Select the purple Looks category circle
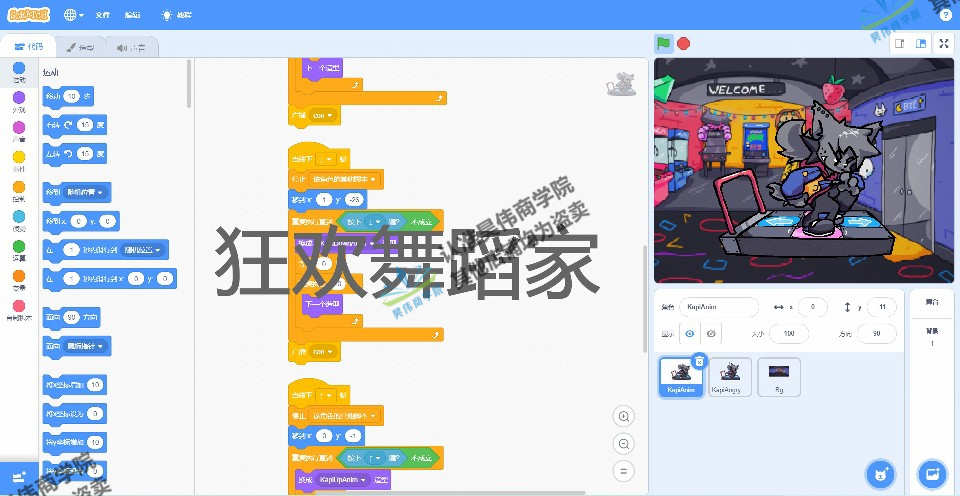This screenshot has width=960, height=496. (19, 97)
